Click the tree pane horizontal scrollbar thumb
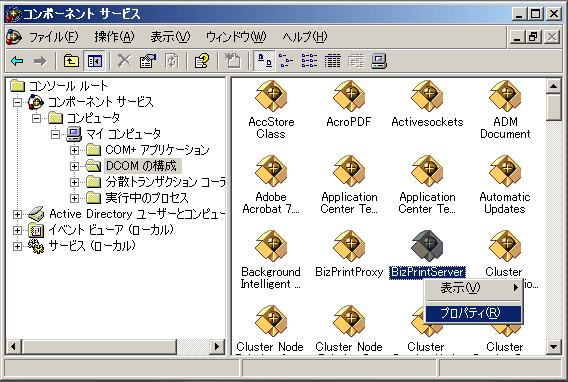Viewport: 568px width, 382px height. click(x=100, y=347)
